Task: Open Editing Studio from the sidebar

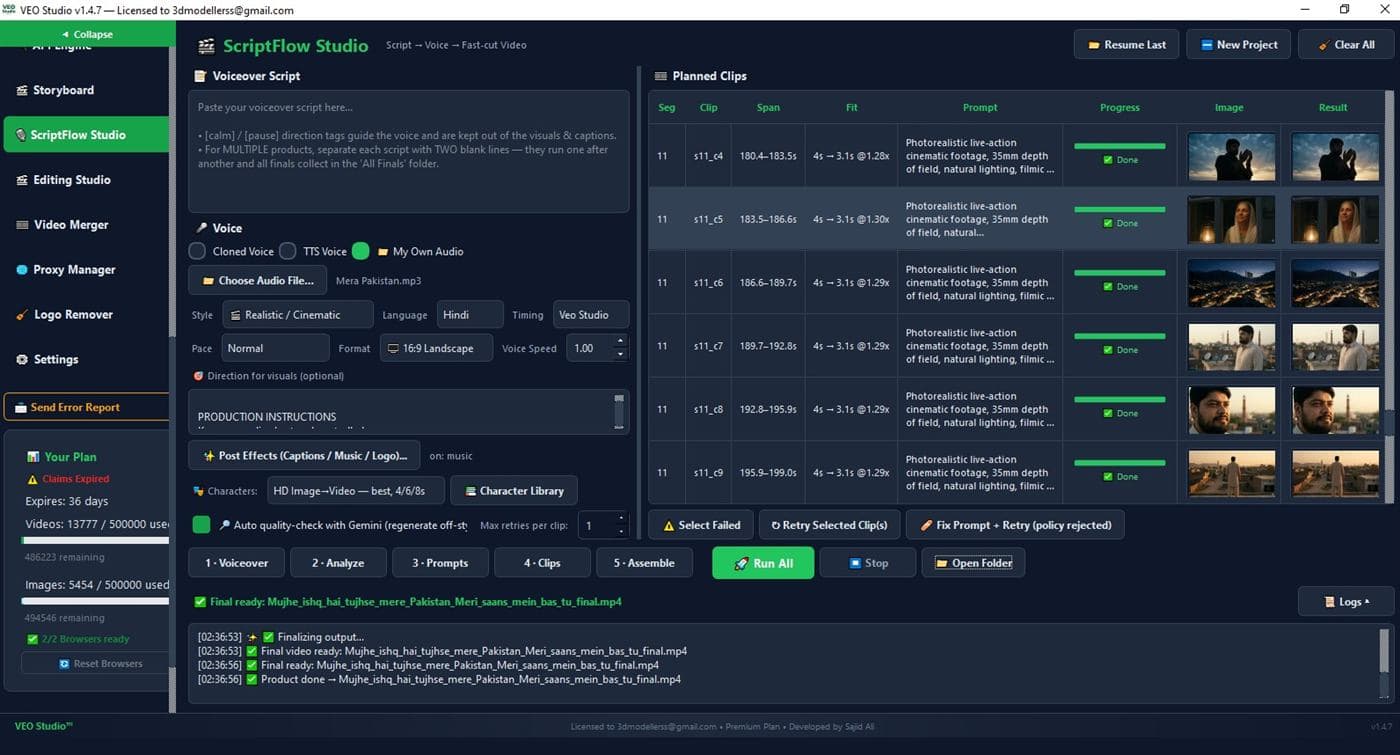Action: tap(84, 180)
